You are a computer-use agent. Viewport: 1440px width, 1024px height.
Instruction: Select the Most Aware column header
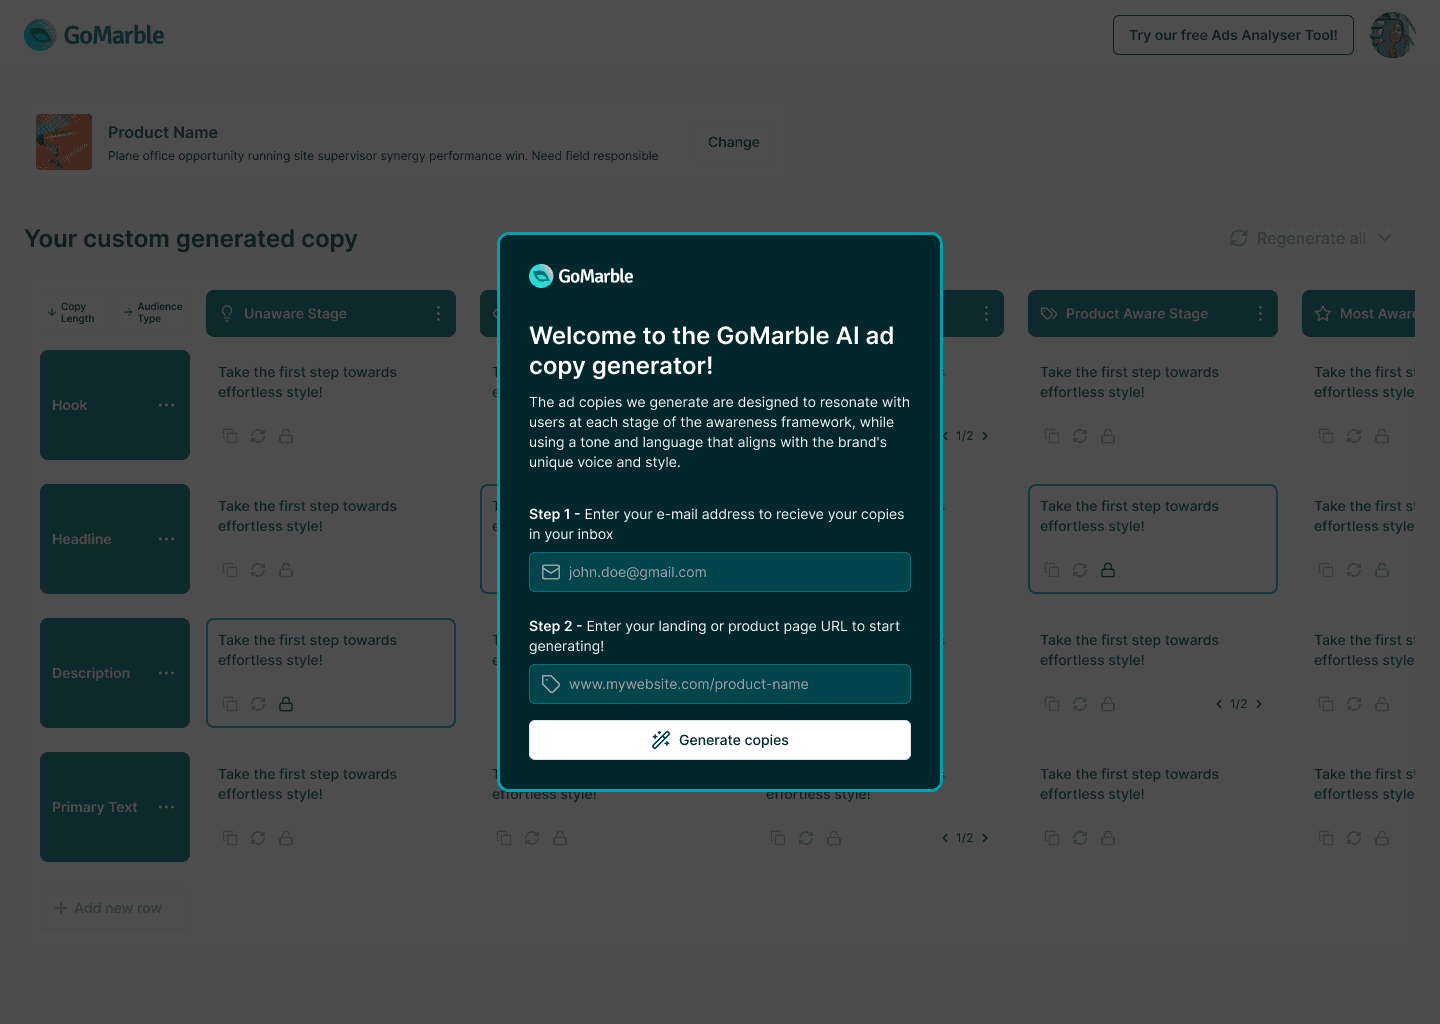(x=1358, y=314)
